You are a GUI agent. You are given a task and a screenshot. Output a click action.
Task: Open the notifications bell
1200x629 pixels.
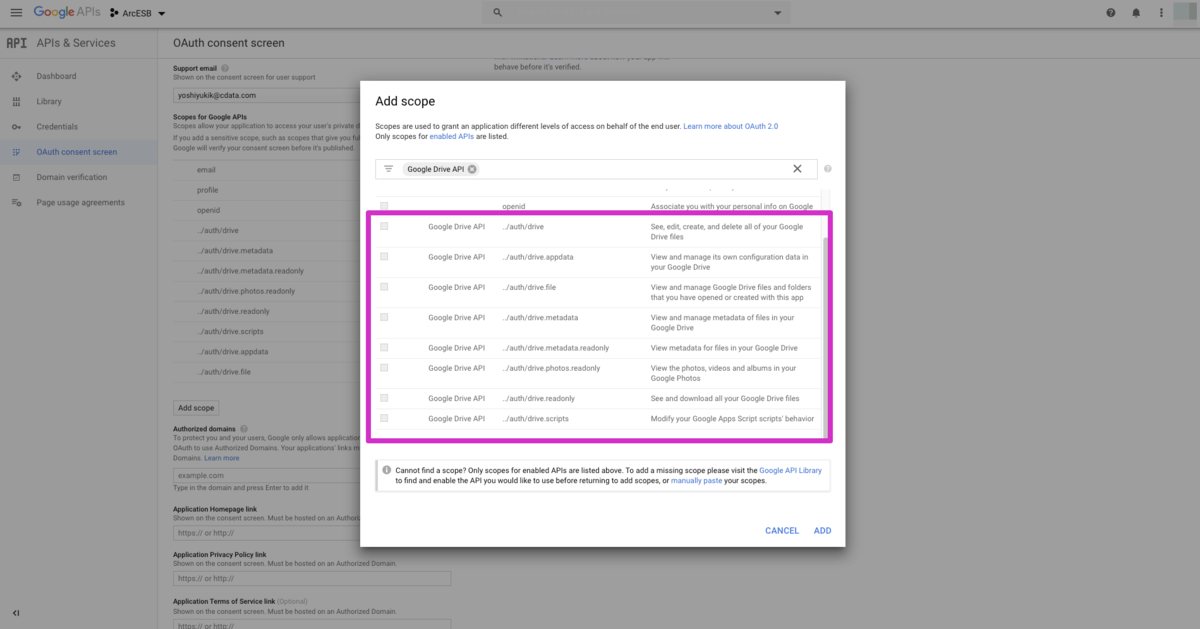(x=1136, y=13)
